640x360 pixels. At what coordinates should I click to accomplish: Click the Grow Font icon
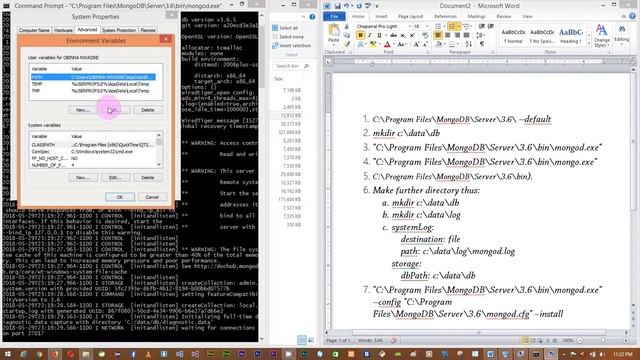pyautogui.click(x=416, y=44)
